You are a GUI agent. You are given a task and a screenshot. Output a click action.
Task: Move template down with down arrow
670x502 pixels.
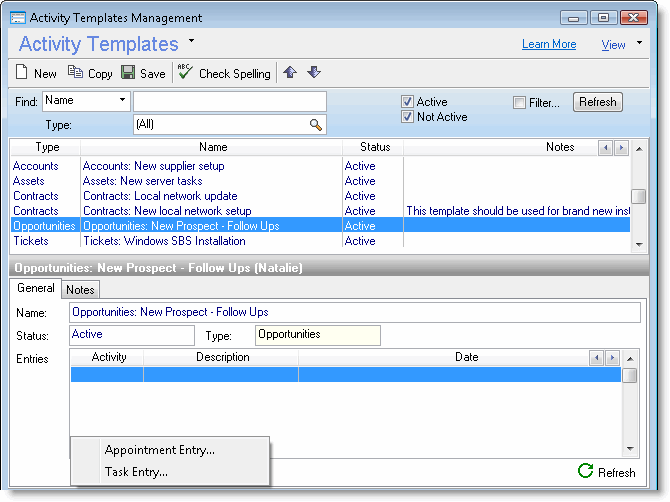313,72
